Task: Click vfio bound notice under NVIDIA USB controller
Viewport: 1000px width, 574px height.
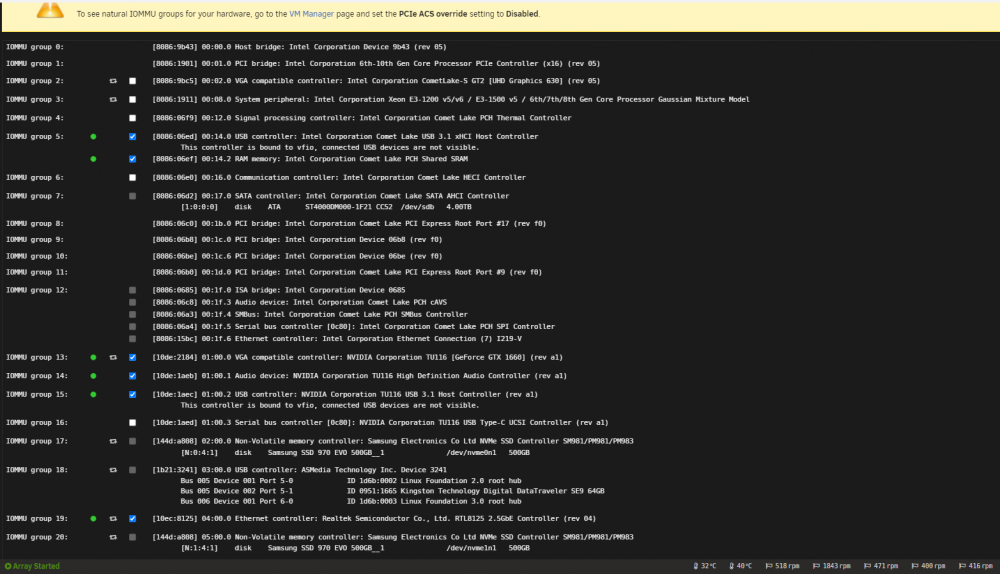Action: pos(330,406)
